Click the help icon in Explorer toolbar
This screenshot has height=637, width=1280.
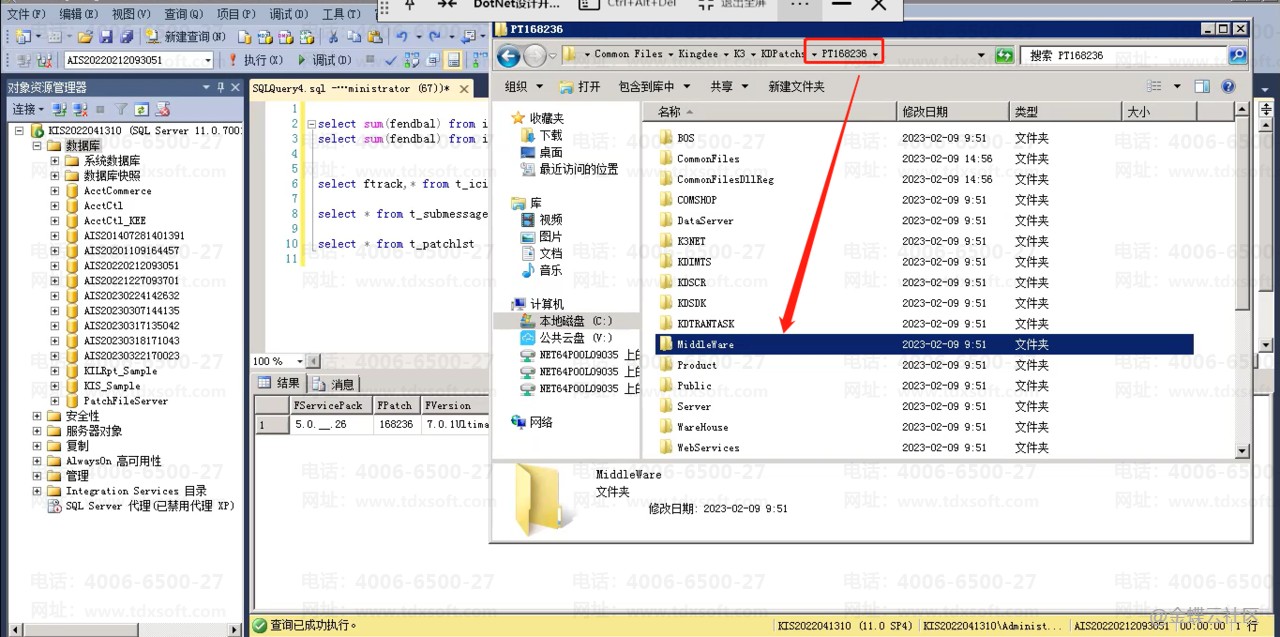coord(1228,87)
